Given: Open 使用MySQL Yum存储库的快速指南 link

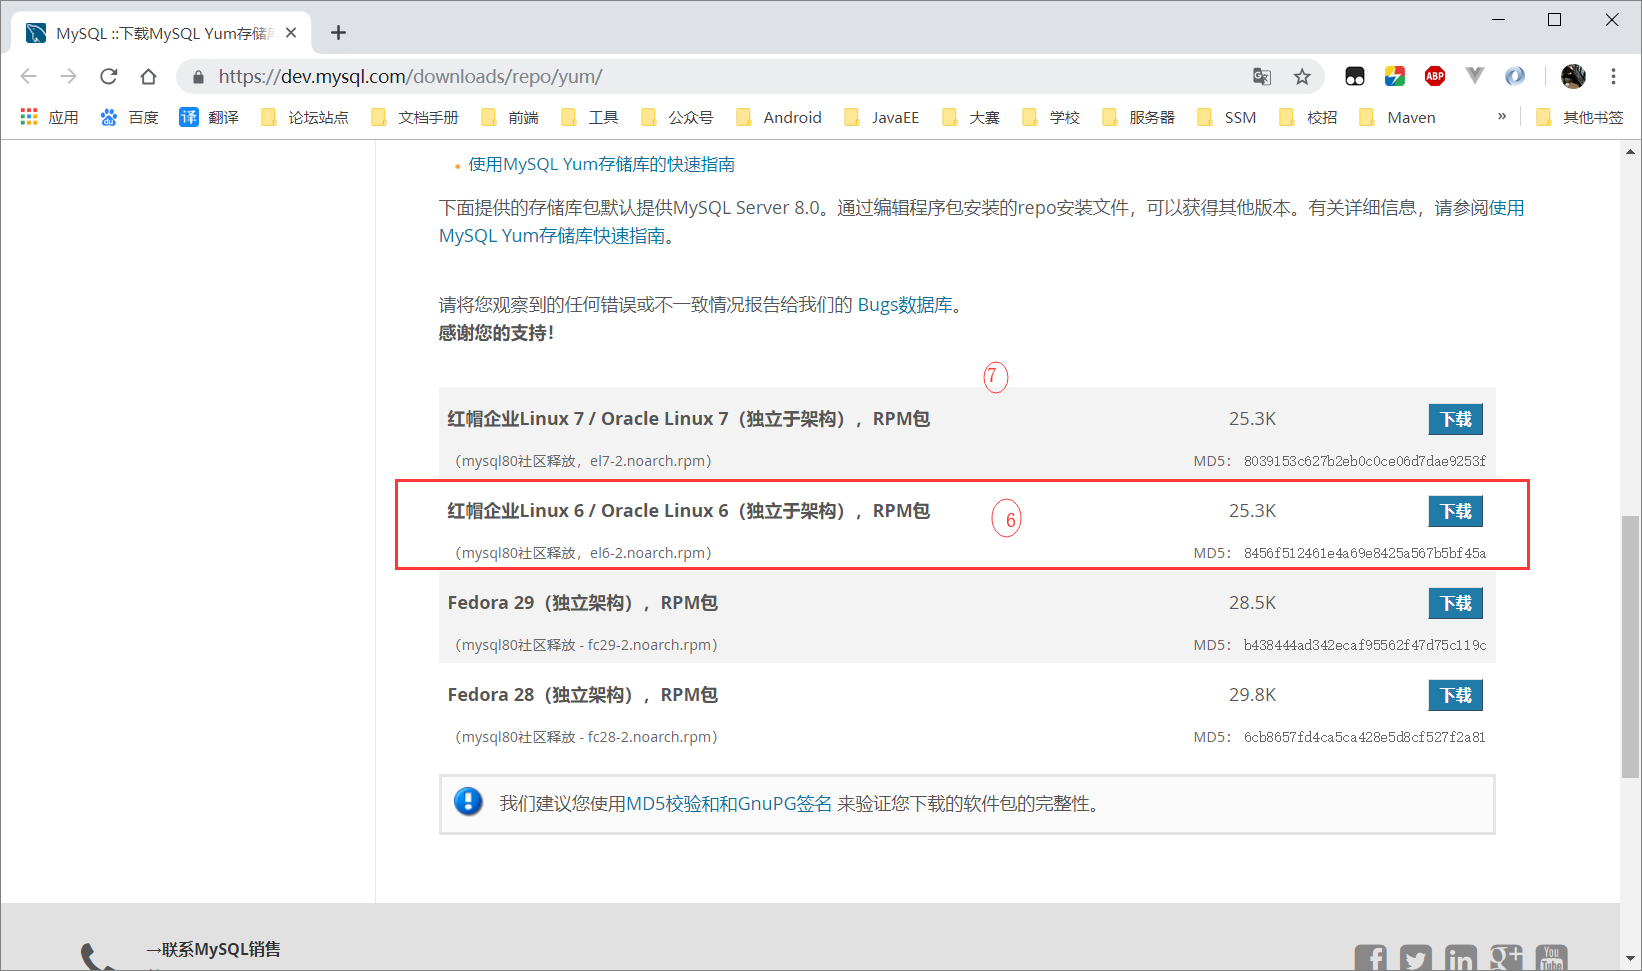Looking at the screenshot, I should pyautogui.click(x=601, y=164).
